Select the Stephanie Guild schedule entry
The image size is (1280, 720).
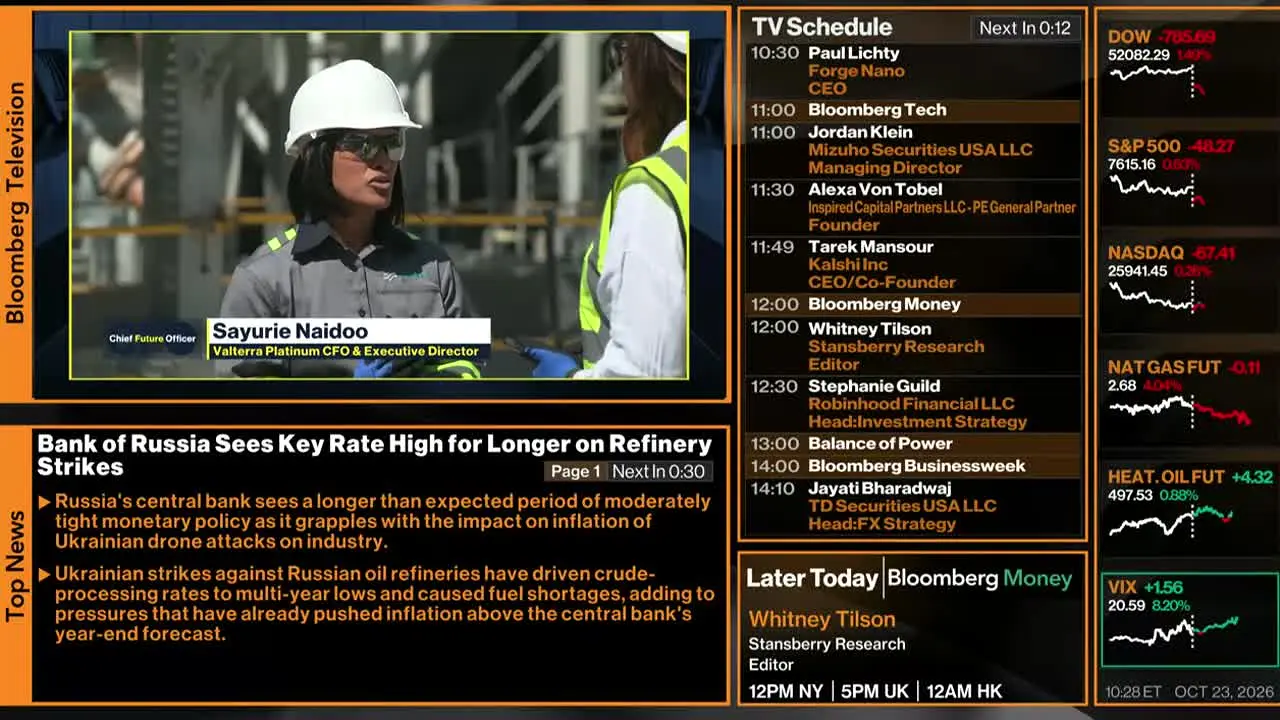(913, 403)
